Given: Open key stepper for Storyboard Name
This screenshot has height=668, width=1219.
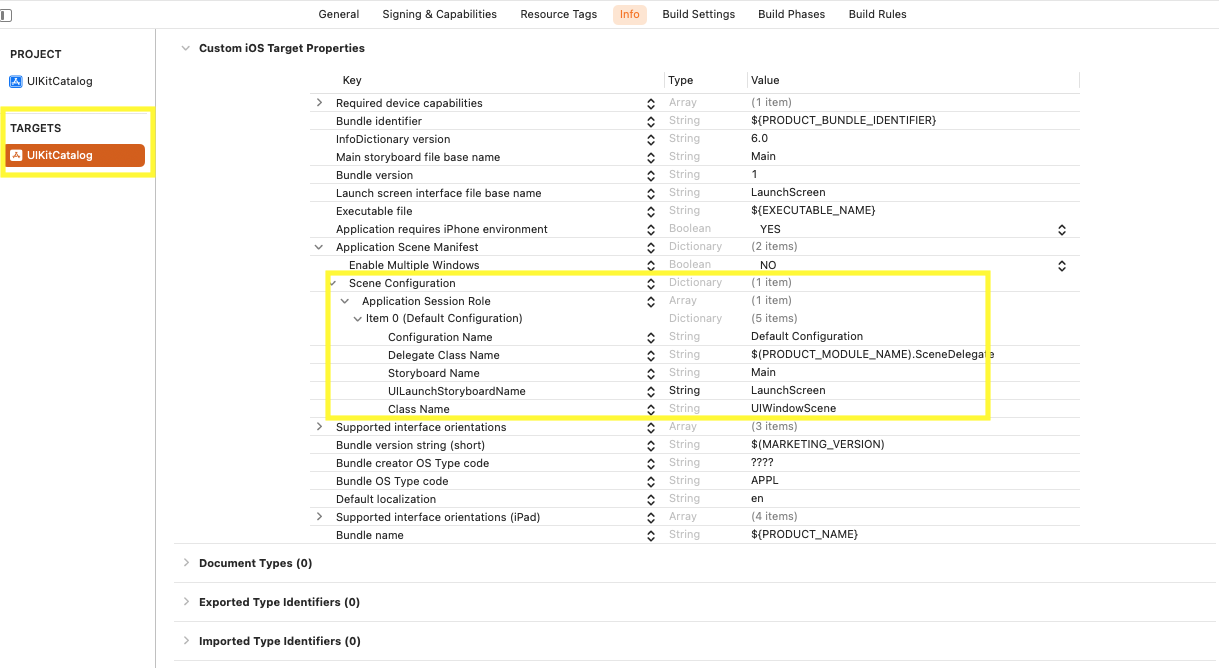Looking at the screenshot, I should click(651, 373).
